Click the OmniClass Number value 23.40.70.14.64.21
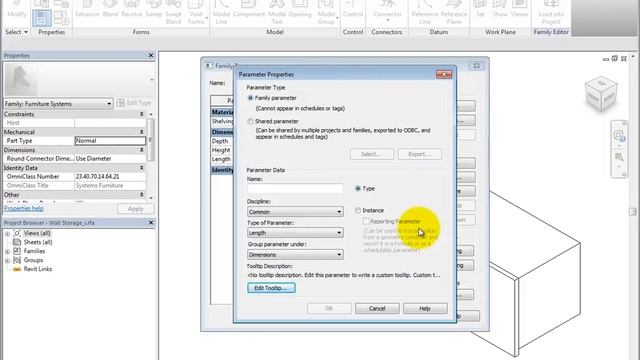The image size is (640, 360). [110, 176]
